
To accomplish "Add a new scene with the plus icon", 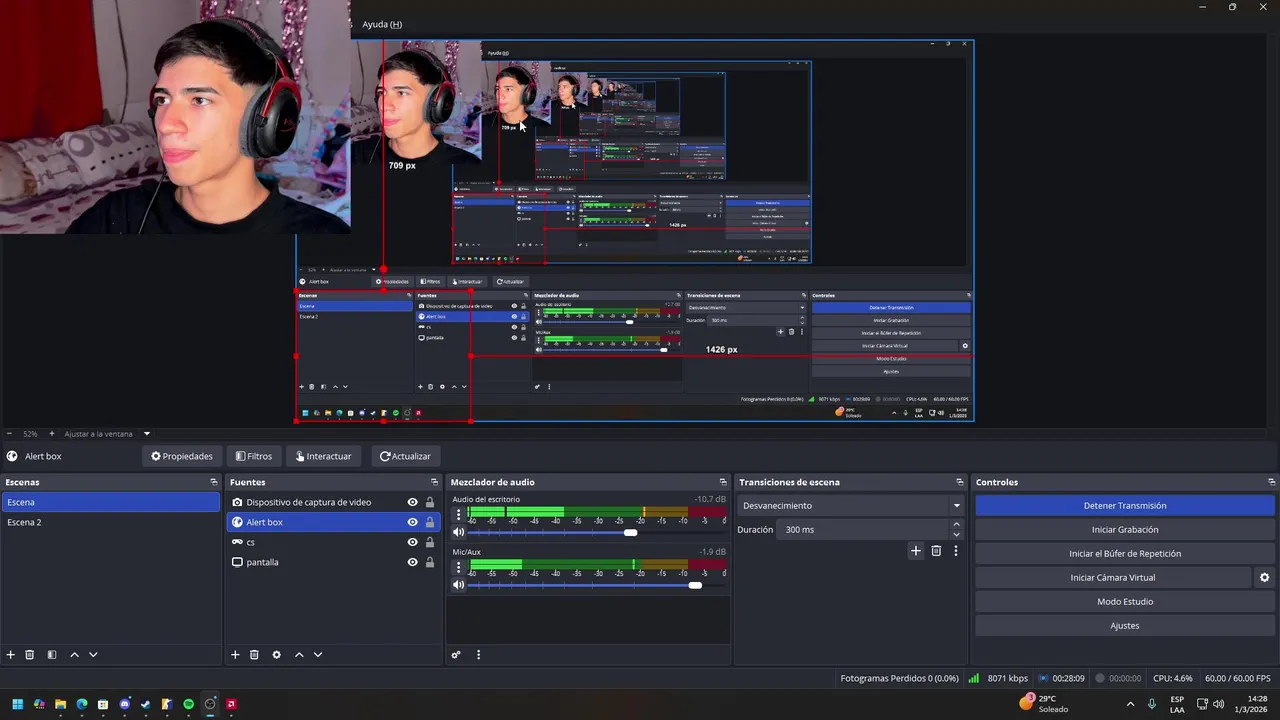I will 11,655.
